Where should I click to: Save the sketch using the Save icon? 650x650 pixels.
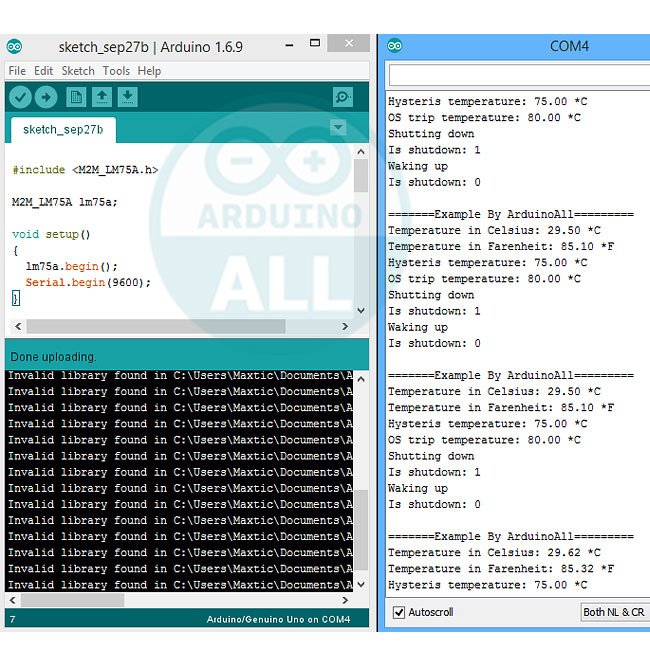[x=128, y=97]
